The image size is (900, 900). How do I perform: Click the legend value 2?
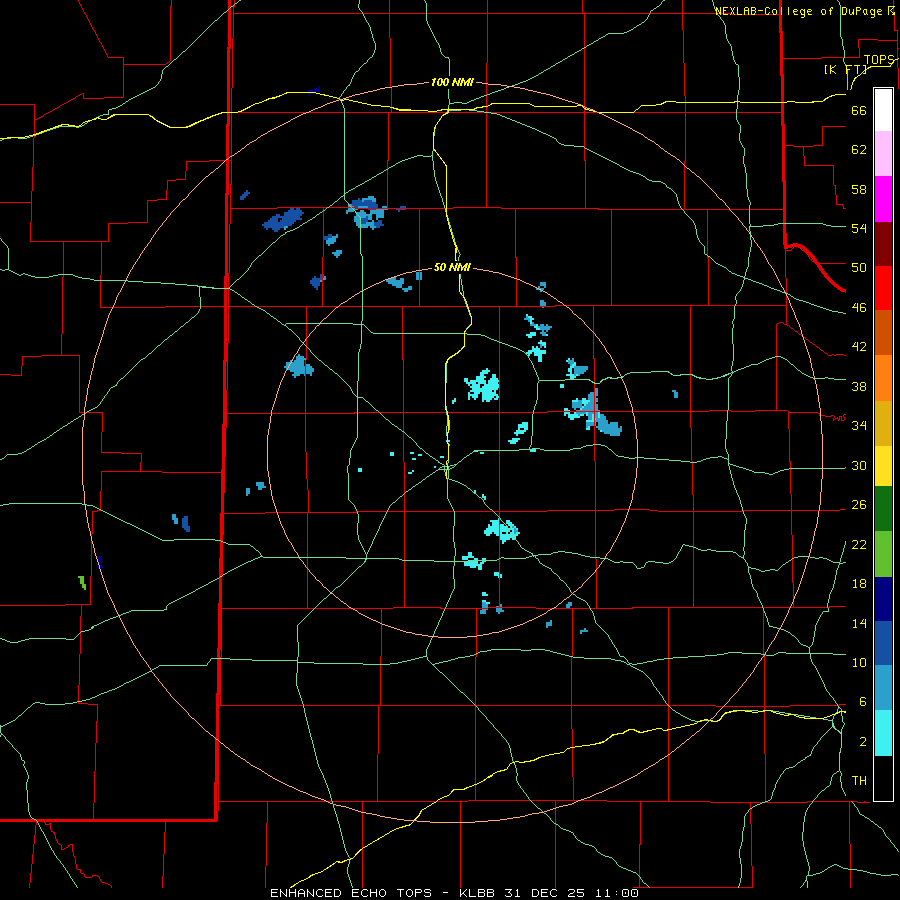pyautogui.click(x=862, y=741)
